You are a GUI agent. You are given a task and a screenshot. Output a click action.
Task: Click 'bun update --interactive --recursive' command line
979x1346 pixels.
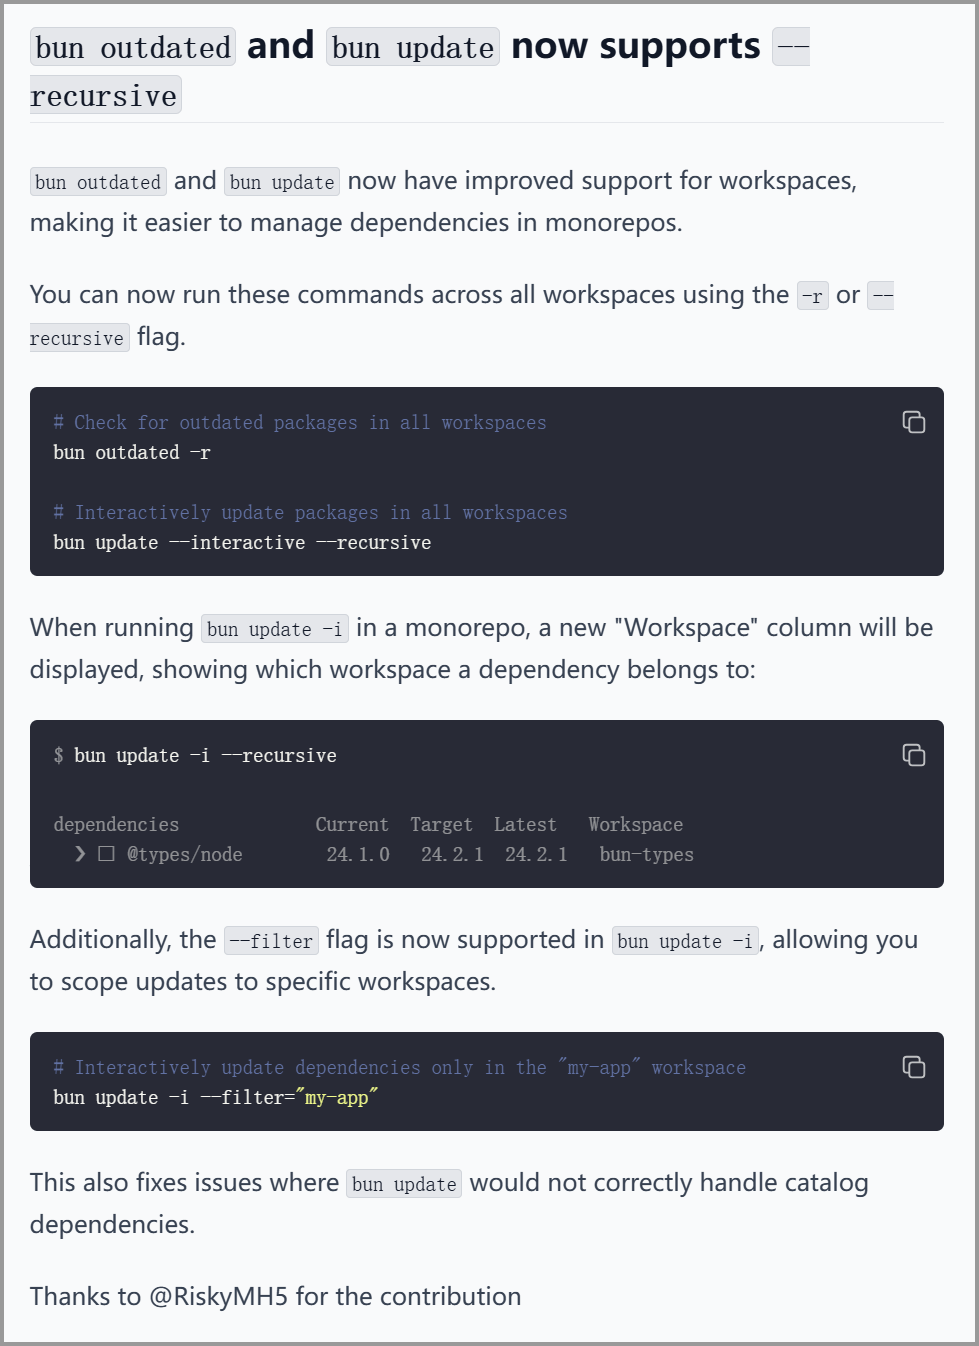pos(242,543)
